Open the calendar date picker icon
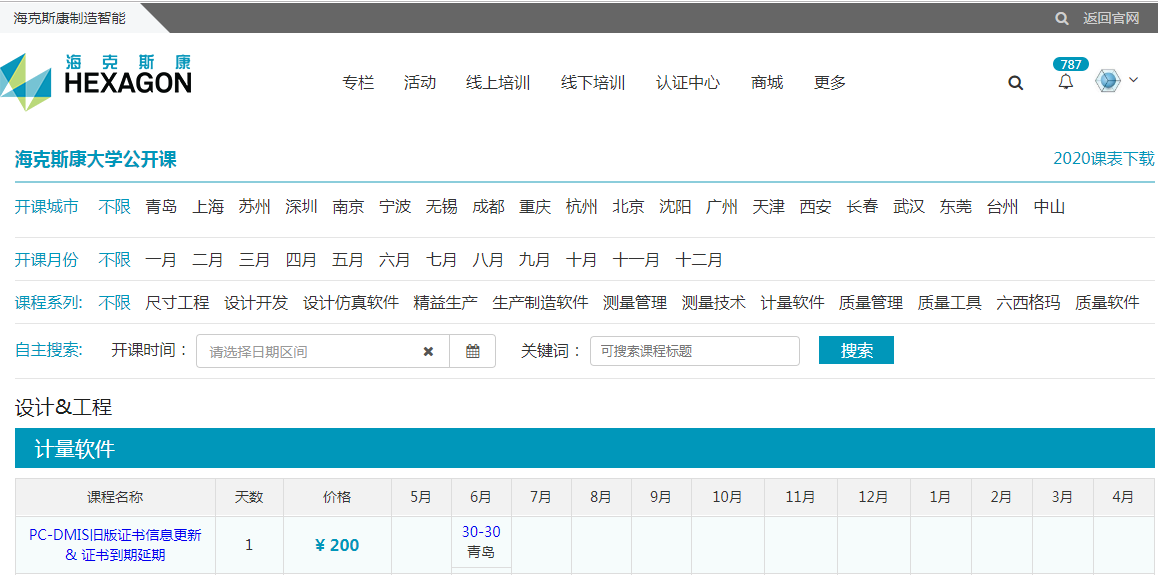 pyautogui.click(x=473, y=351)
